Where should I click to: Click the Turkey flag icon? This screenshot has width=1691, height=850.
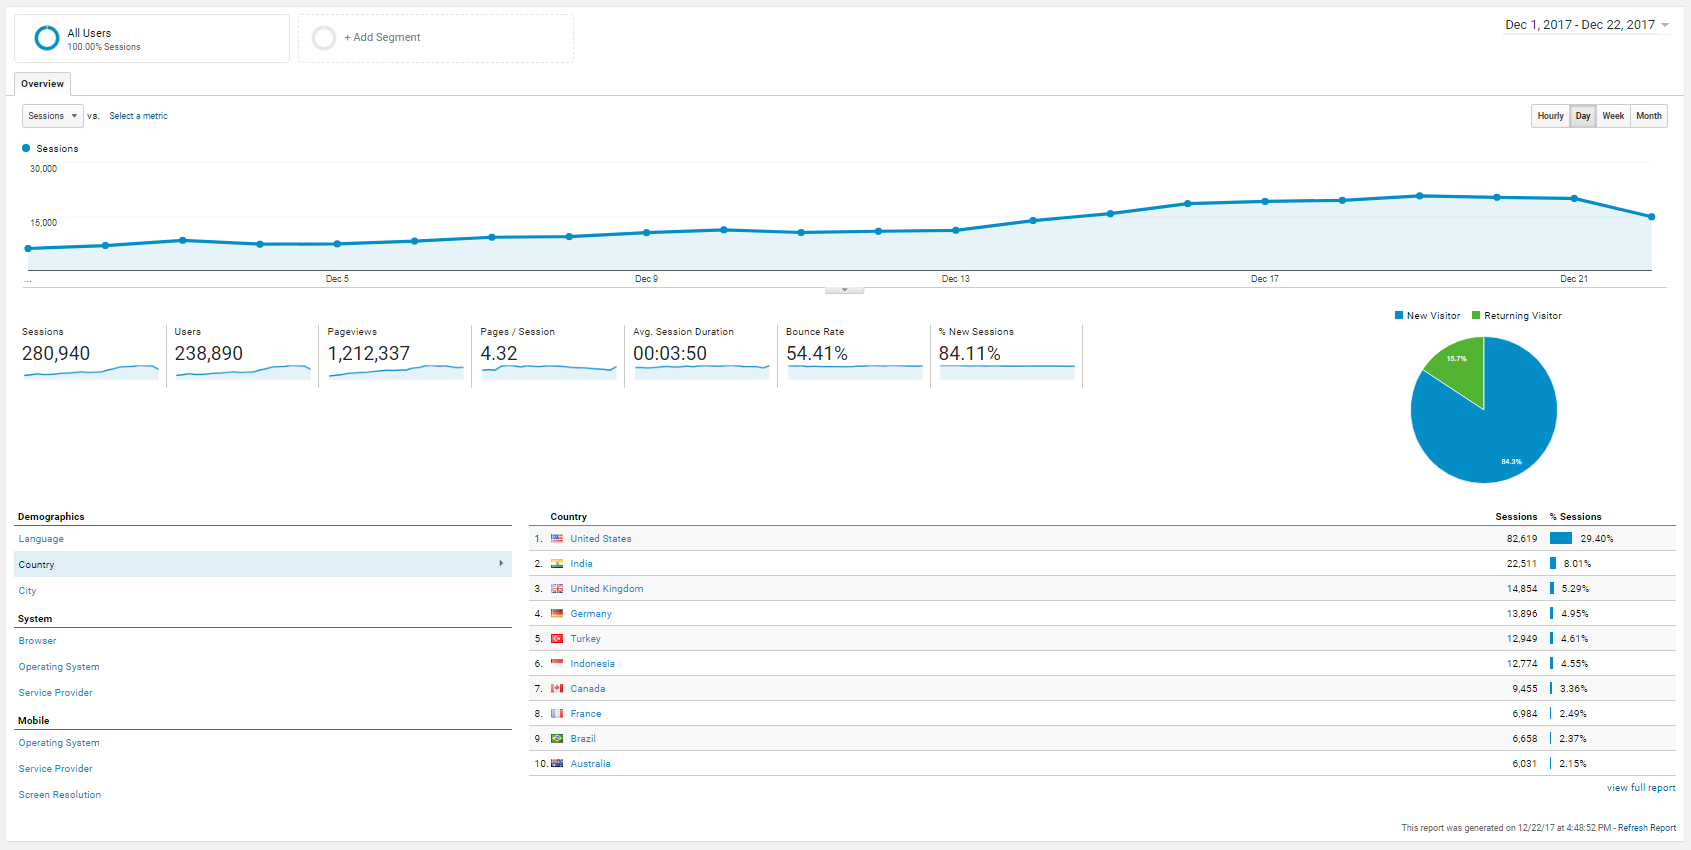[557, 639]
